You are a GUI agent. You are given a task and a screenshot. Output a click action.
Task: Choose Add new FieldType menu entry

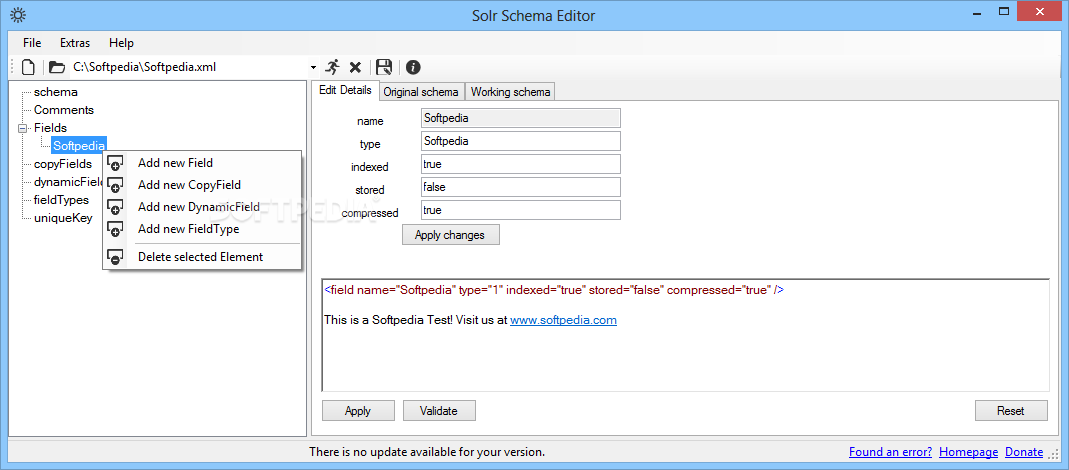click(x=202, y=229)
